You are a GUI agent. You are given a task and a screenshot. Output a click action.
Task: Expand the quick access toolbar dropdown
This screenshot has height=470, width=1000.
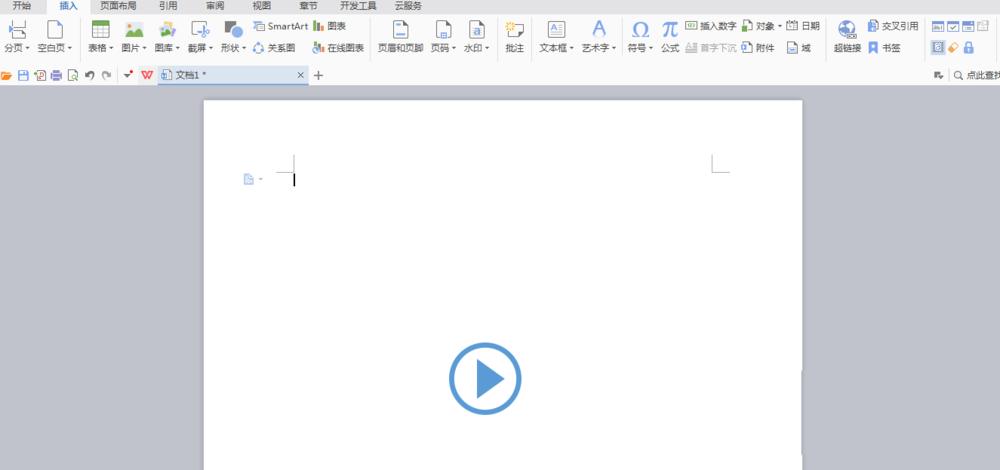click(x=128, y=75)
